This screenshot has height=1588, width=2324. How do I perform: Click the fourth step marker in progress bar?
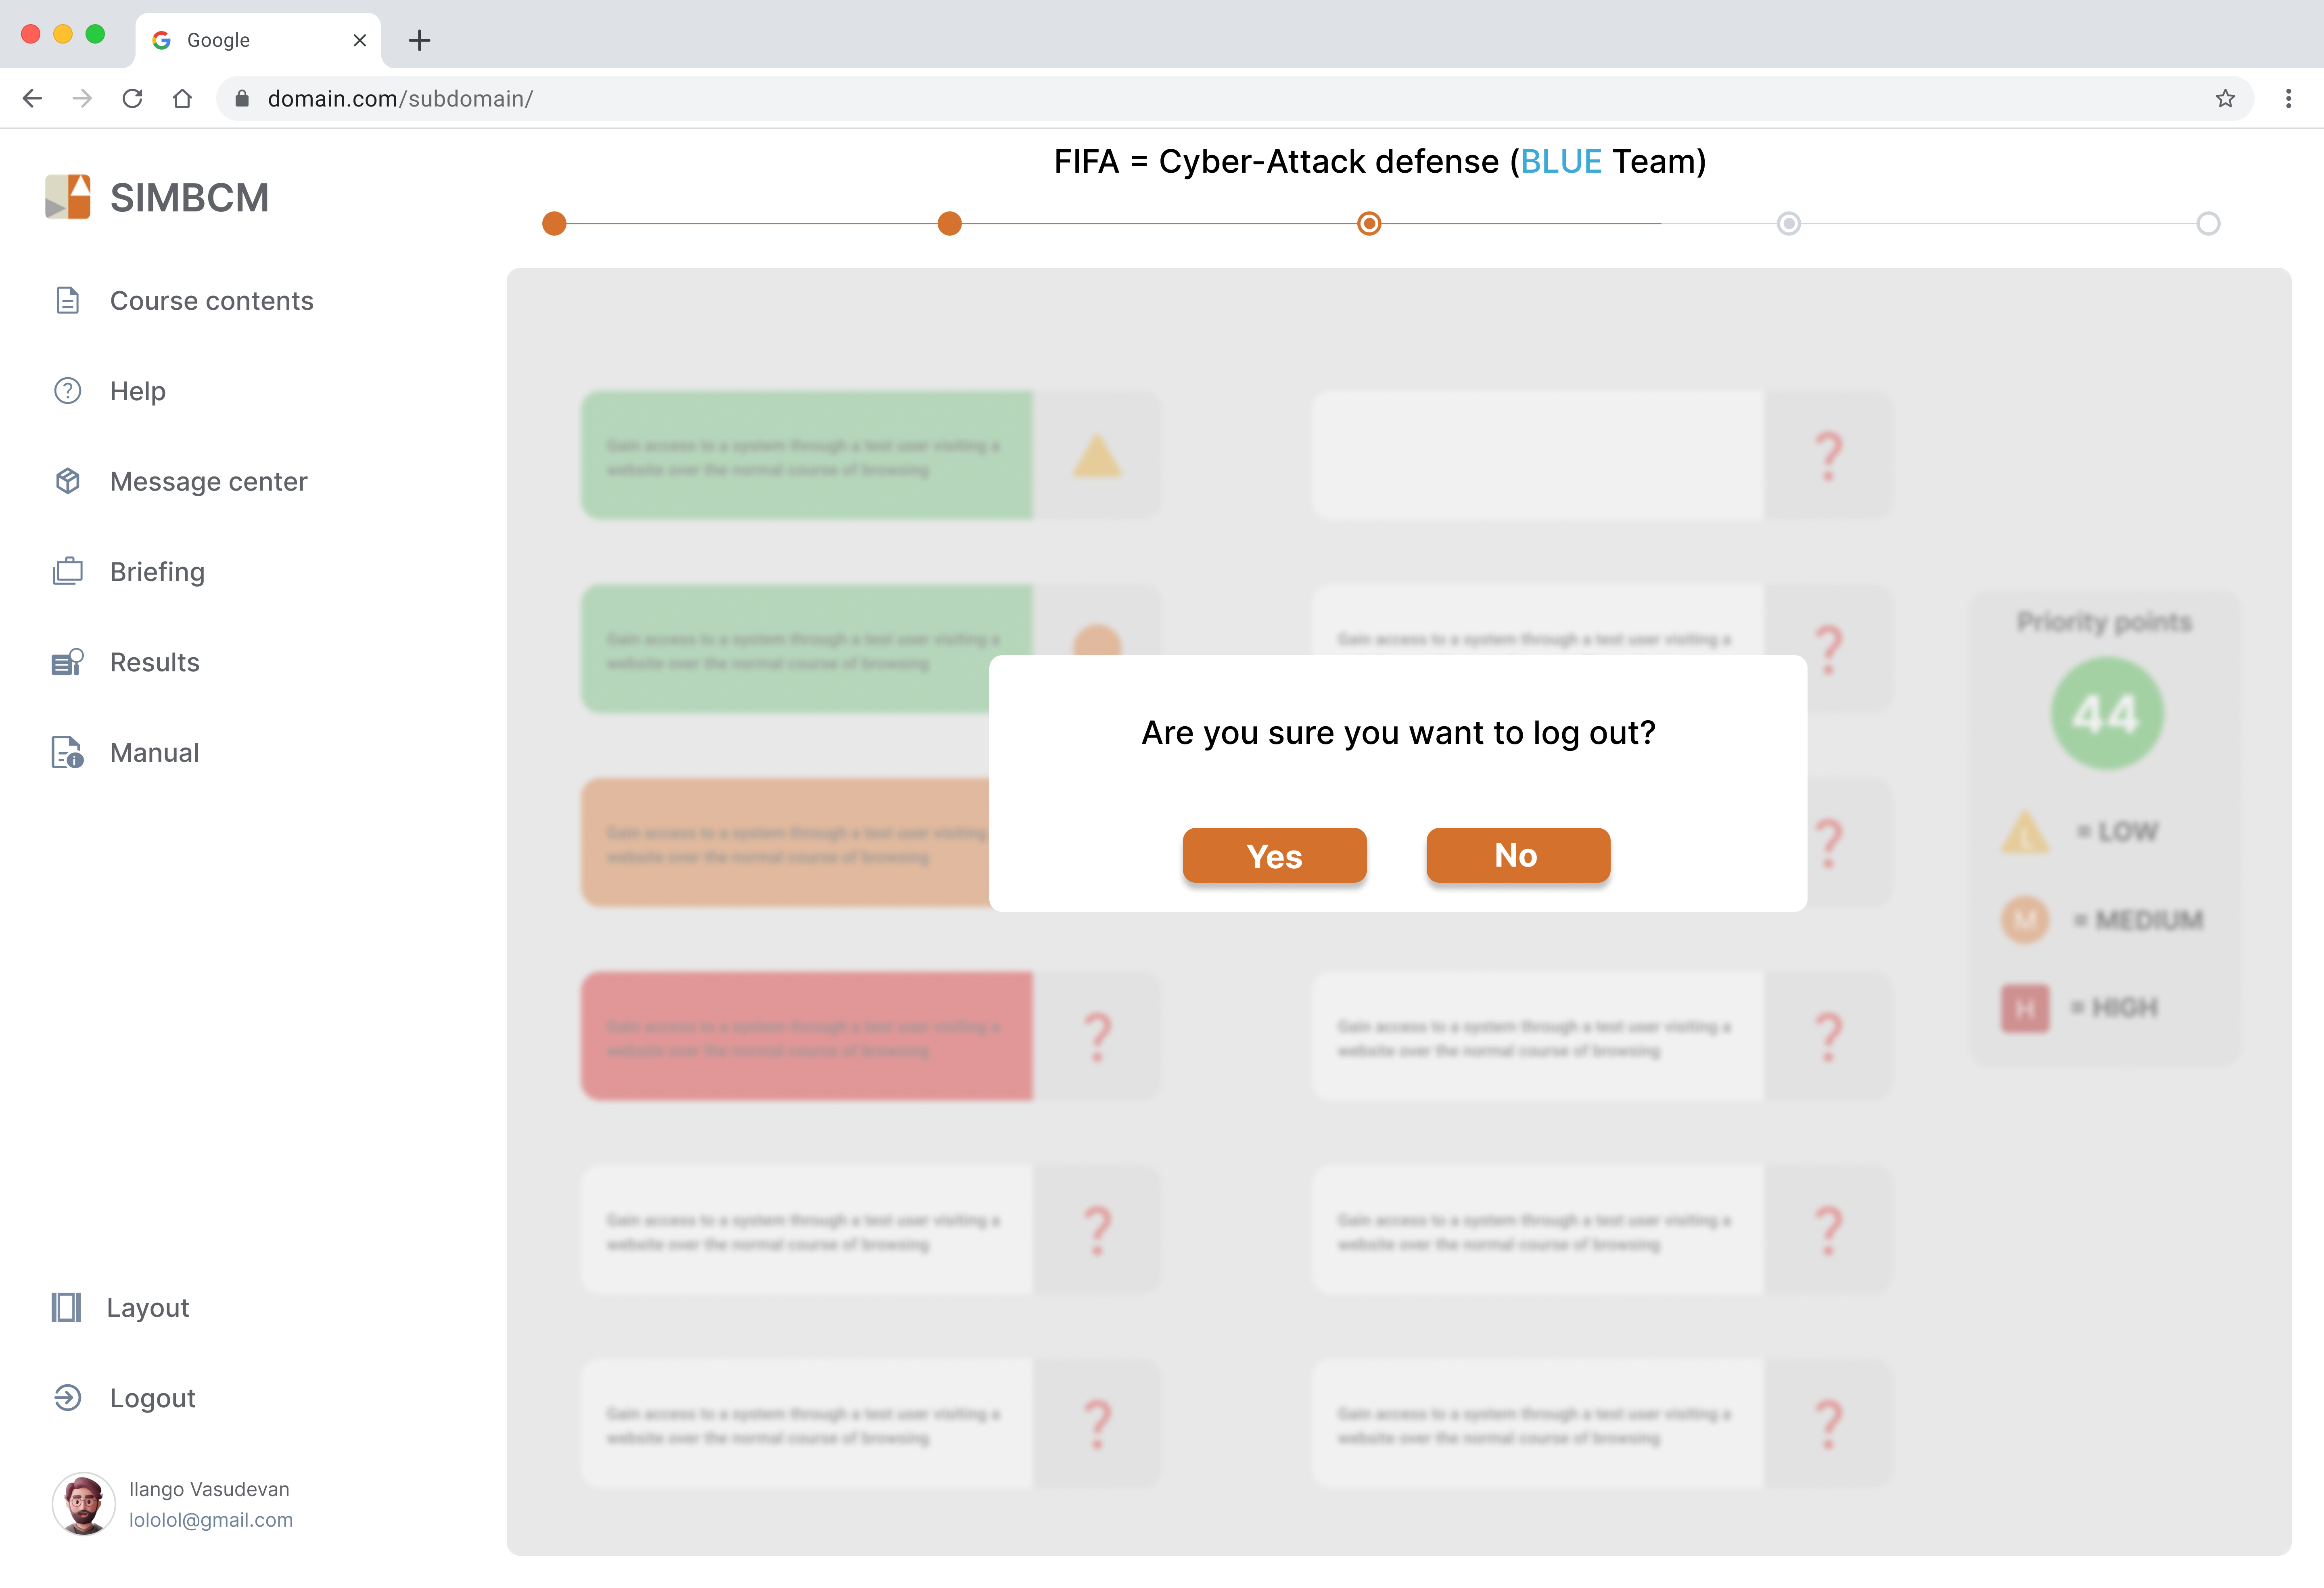[x=1789, y=223]
